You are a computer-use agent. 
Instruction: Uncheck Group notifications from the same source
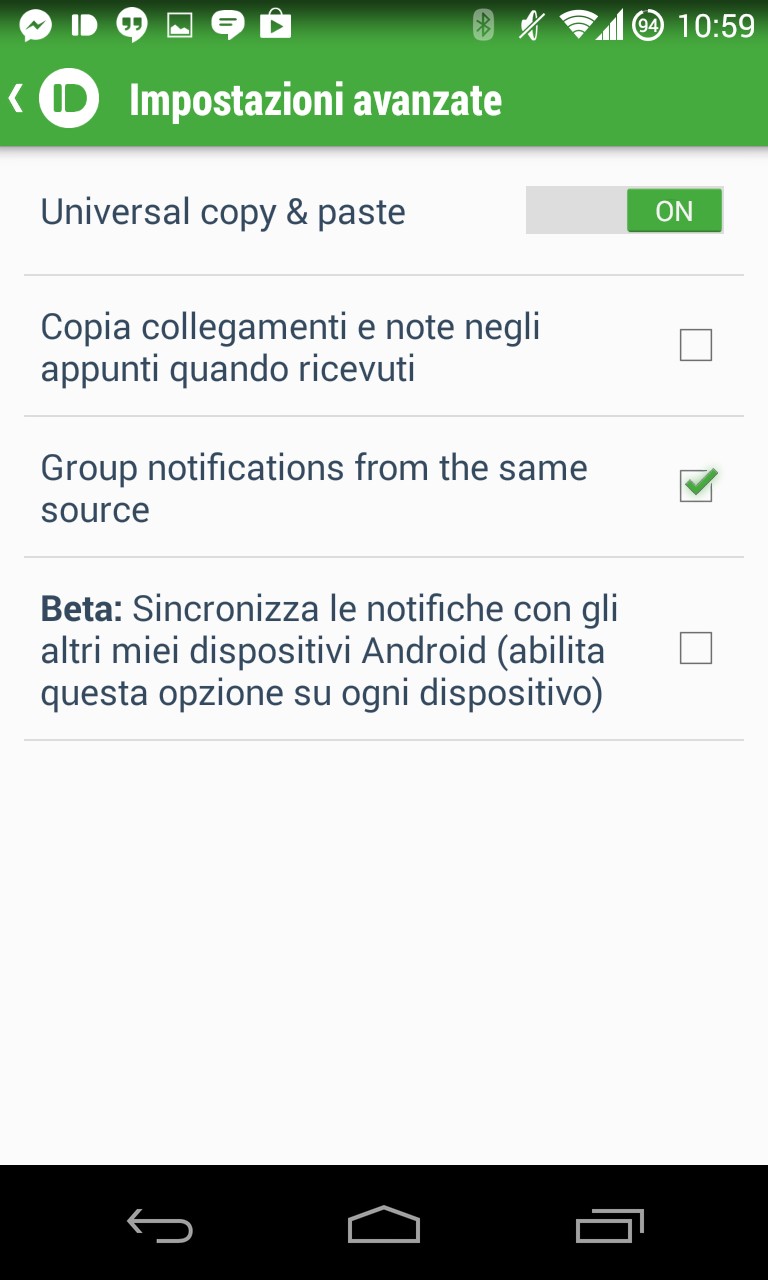(x=696, y=487)
